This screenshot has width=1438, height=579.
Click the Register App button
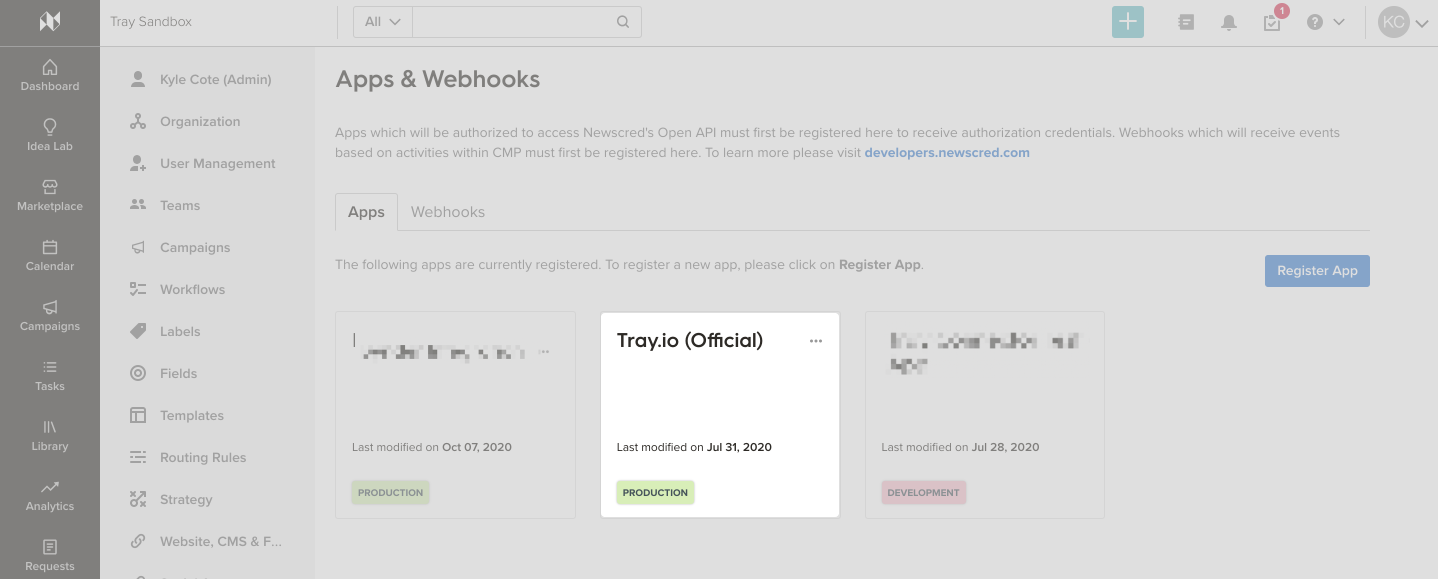click(1317, 270)
